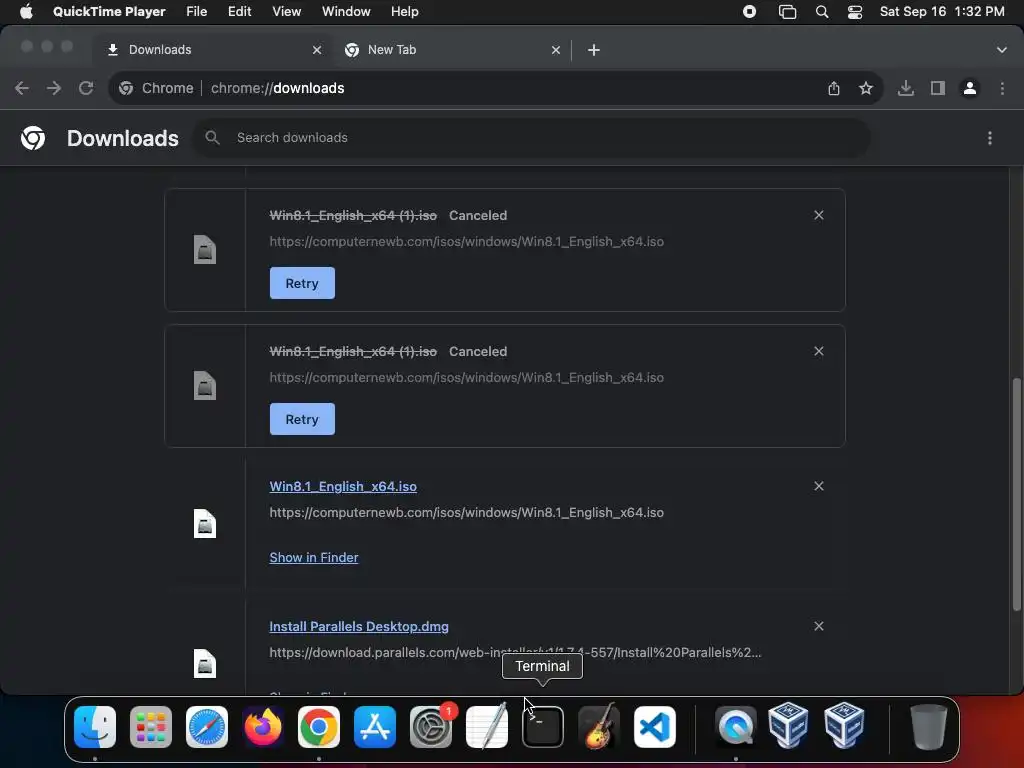
Task: Click the screen mirroring icon in menu bar
Action: 788,12
